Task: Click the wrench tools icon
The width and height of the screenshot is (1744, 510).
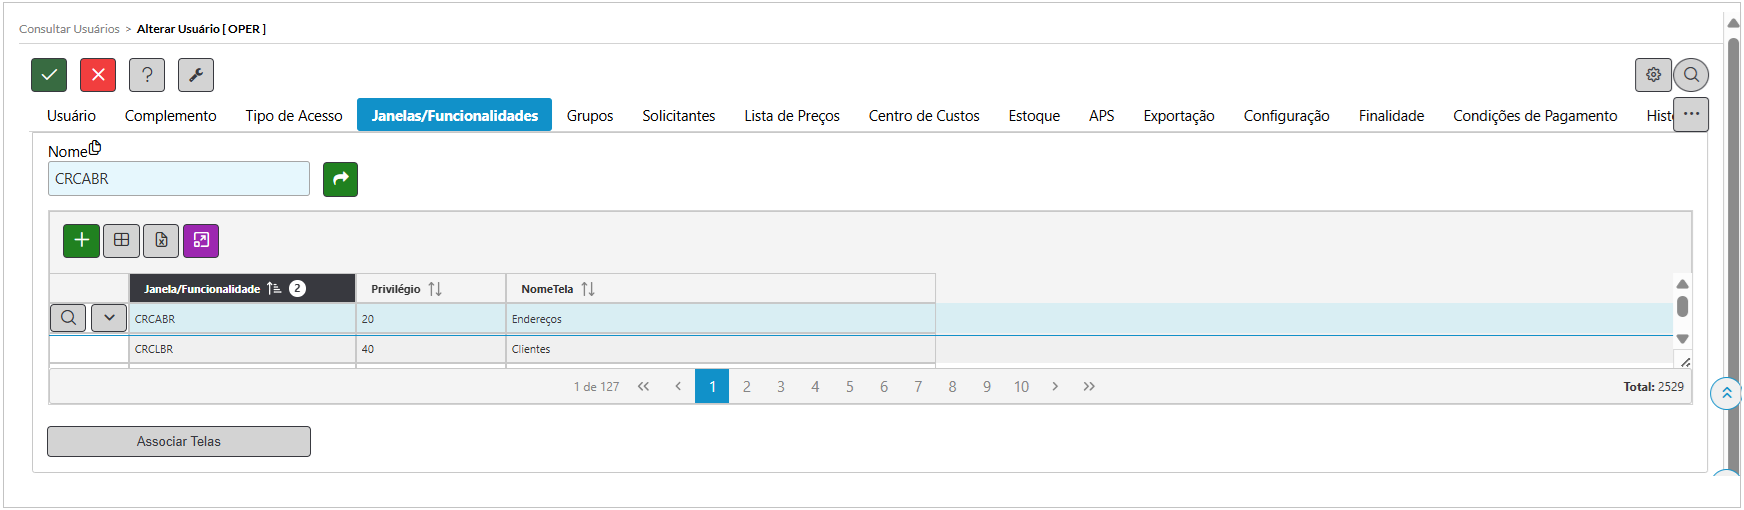Action: 196,75
